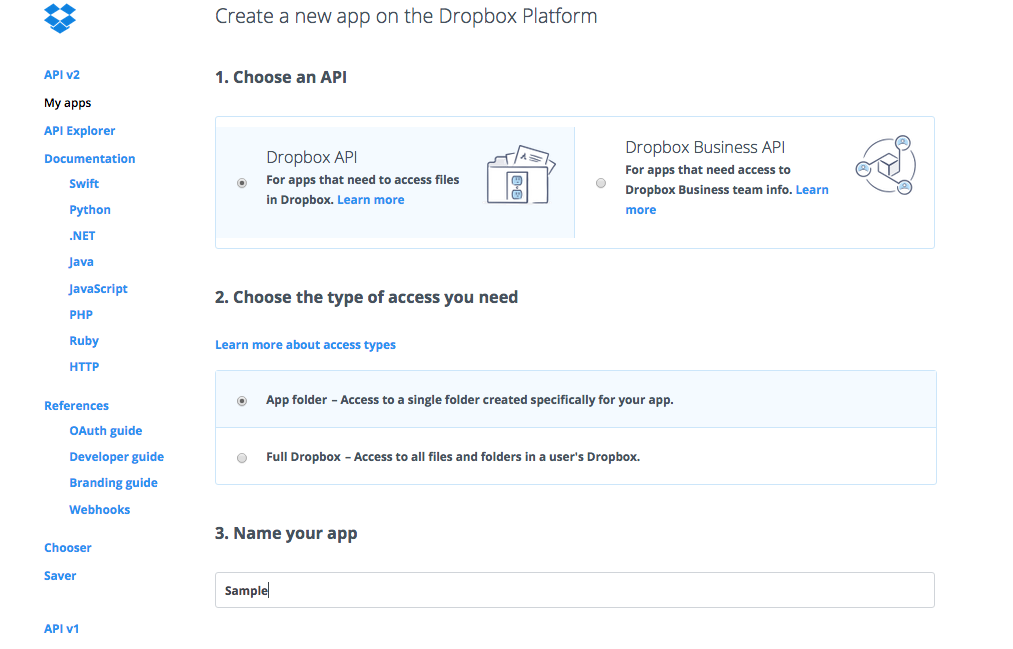The width and height of the screenshot is (1013, 649).
Task: Select the Dropbox Business API option
Action: (601, 182)
